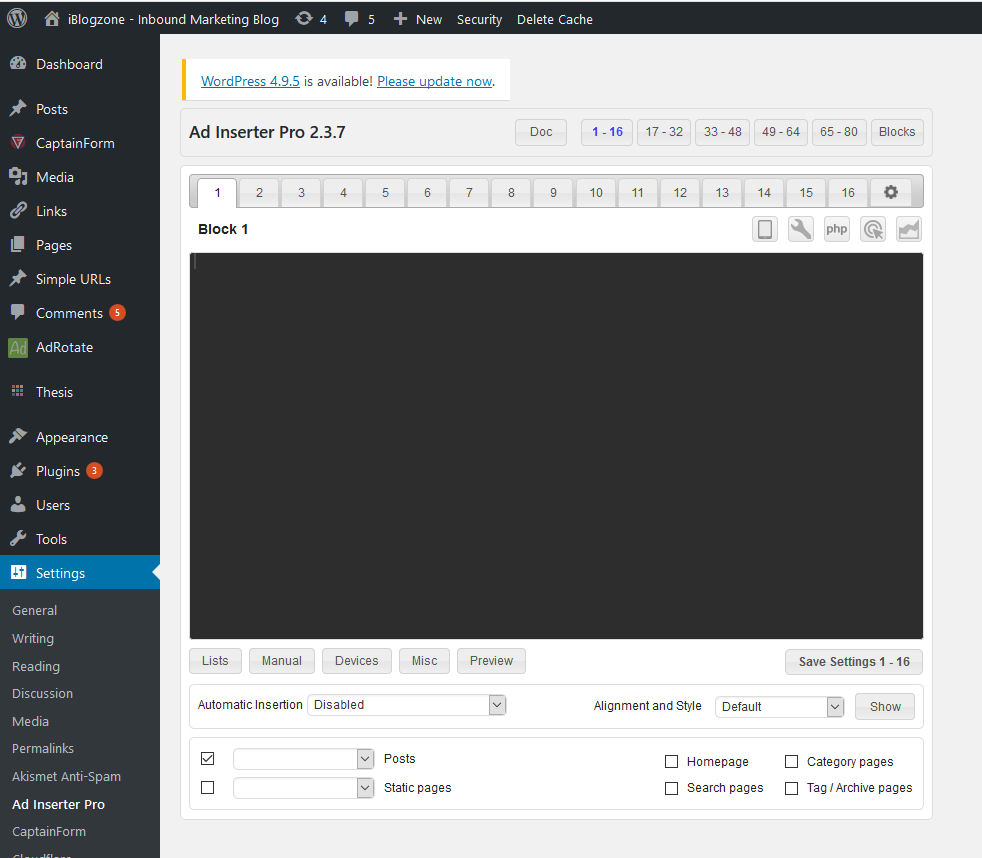Viewport: 982px width, 858px height.
Task: Toggle the php processing icon
Action: 837,229
